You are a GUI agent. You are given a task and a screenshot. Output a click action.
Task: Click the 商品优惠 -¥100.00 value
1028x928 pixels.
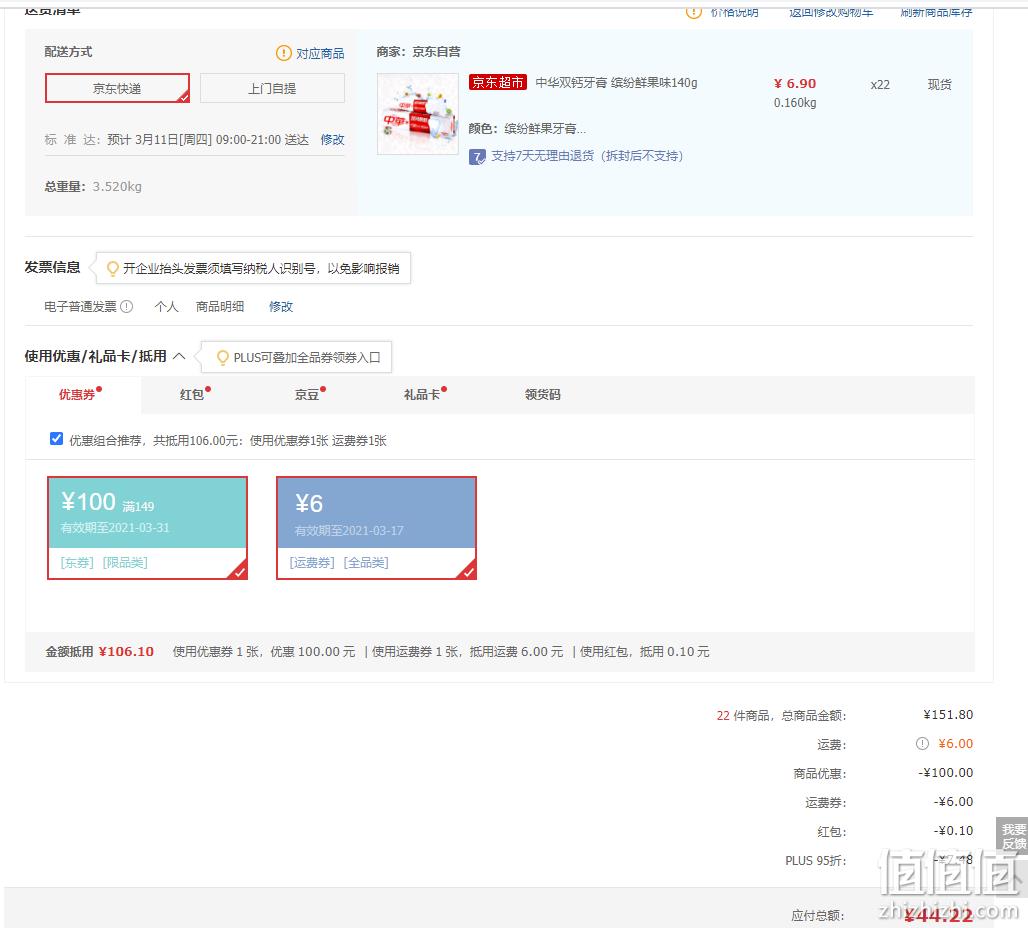(945, 773)
